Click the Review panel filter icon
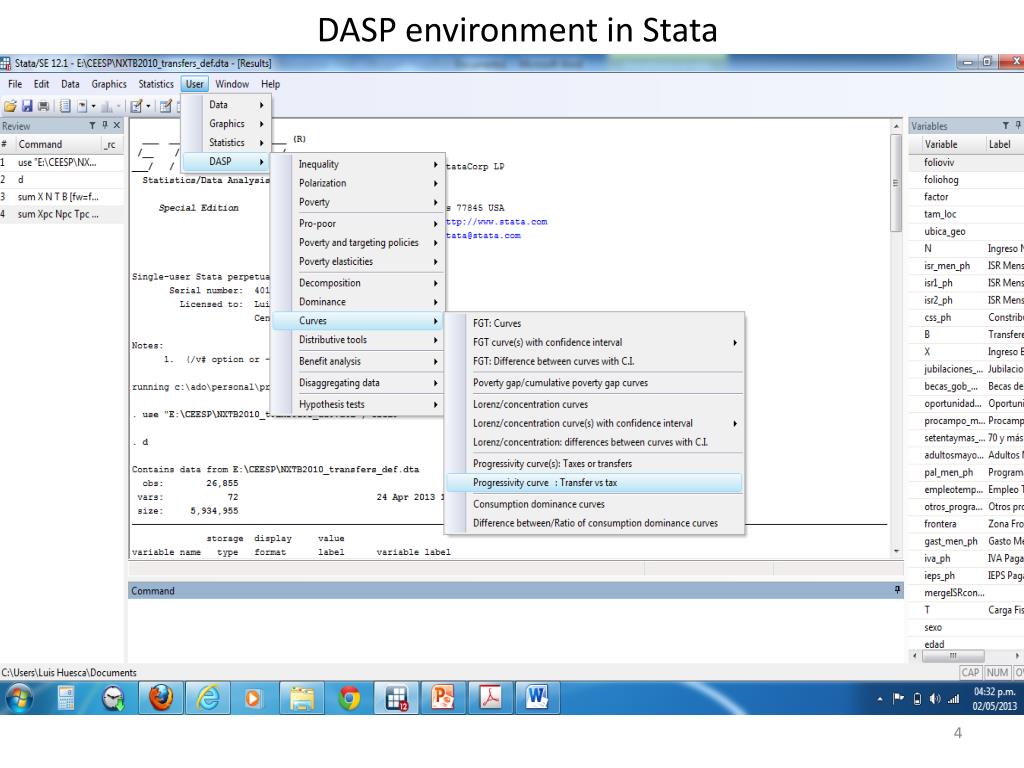This screenshot has width=1024, height=768. [x=92, y=125]
